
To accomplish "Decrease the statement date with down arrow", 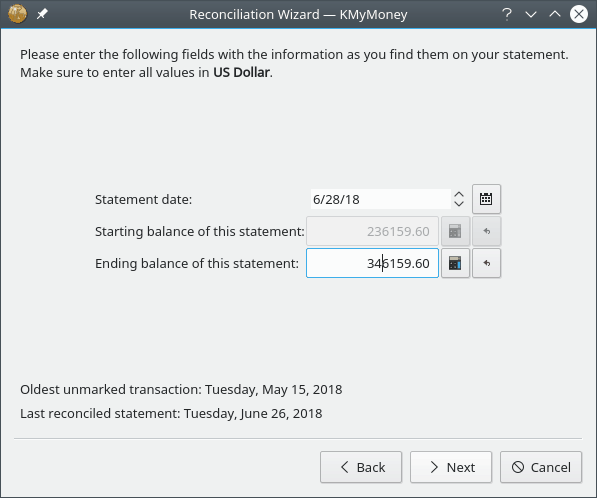I will pyautogui.click(x=459, y=204).
